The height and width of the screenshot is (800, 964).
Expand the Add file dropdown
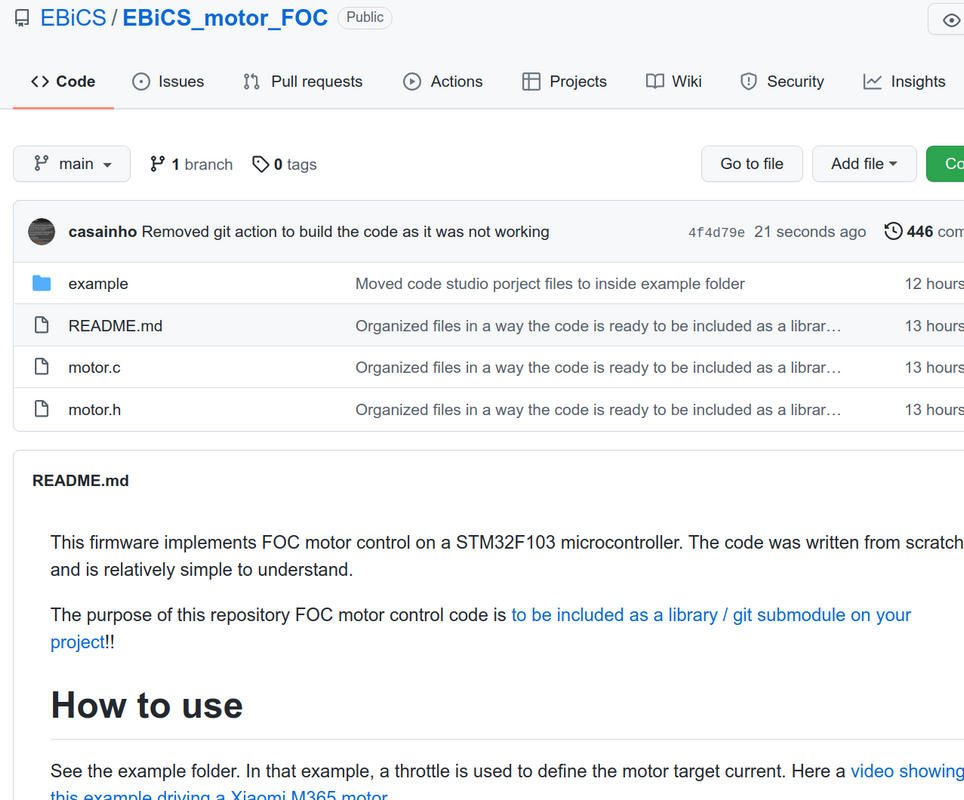pos(864,164)
